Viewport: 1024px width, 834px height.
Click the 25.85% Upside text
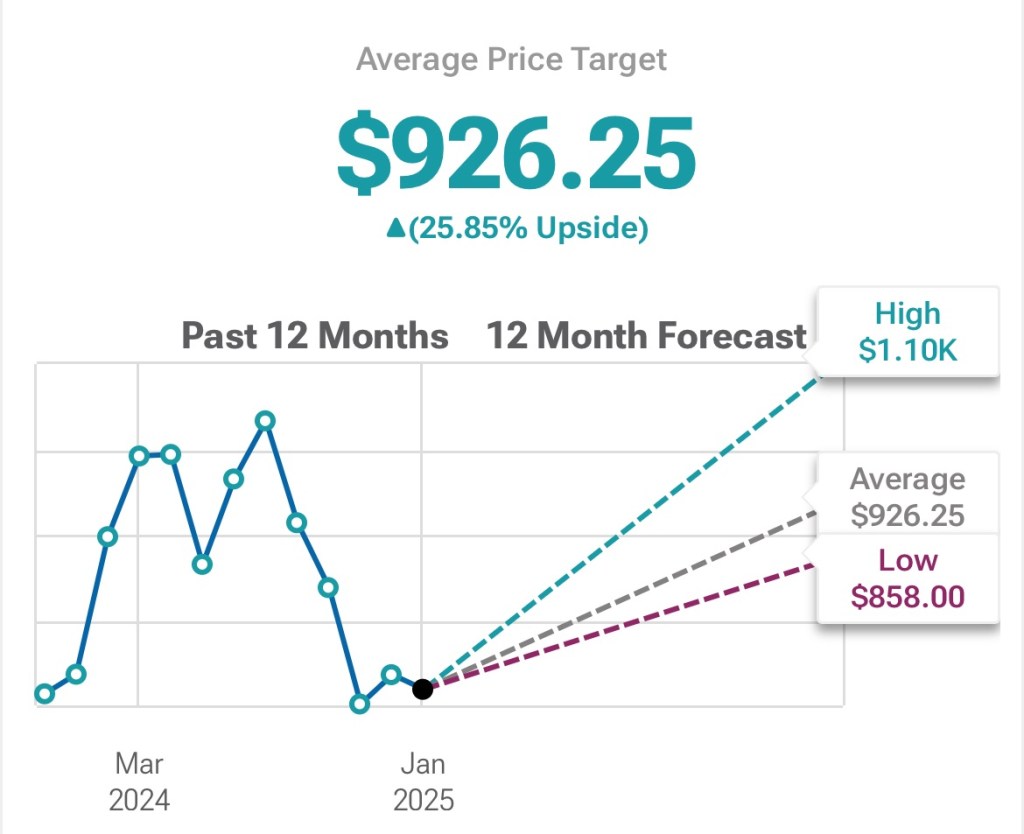[528, 229]
